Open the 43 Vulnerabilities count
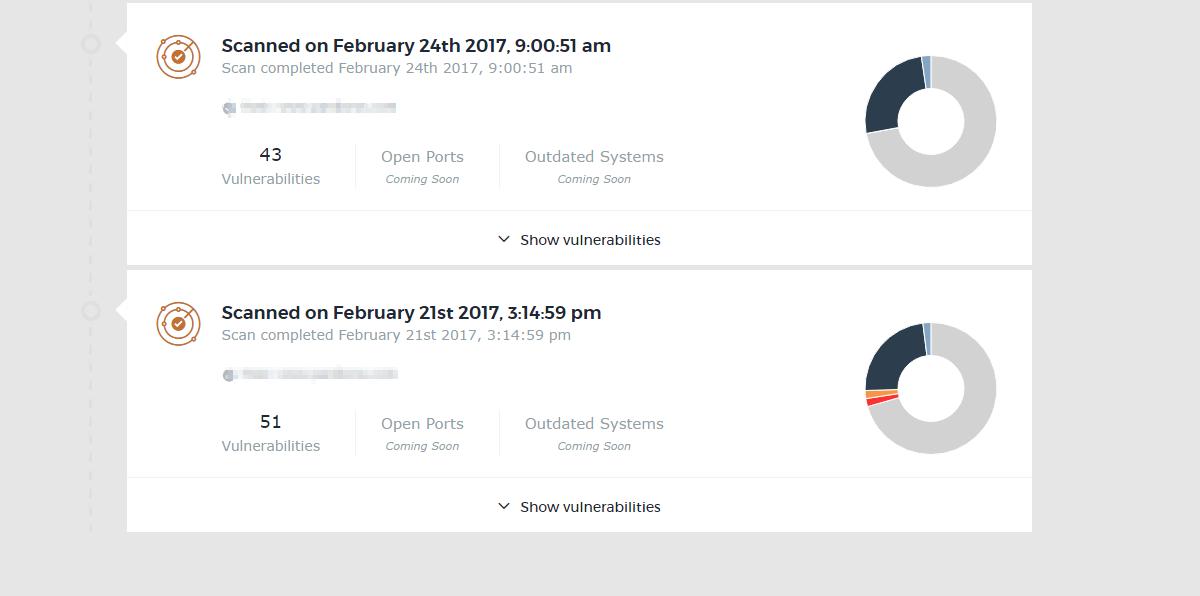Viewport: 1200px width, 596px height. click(271, 166)
